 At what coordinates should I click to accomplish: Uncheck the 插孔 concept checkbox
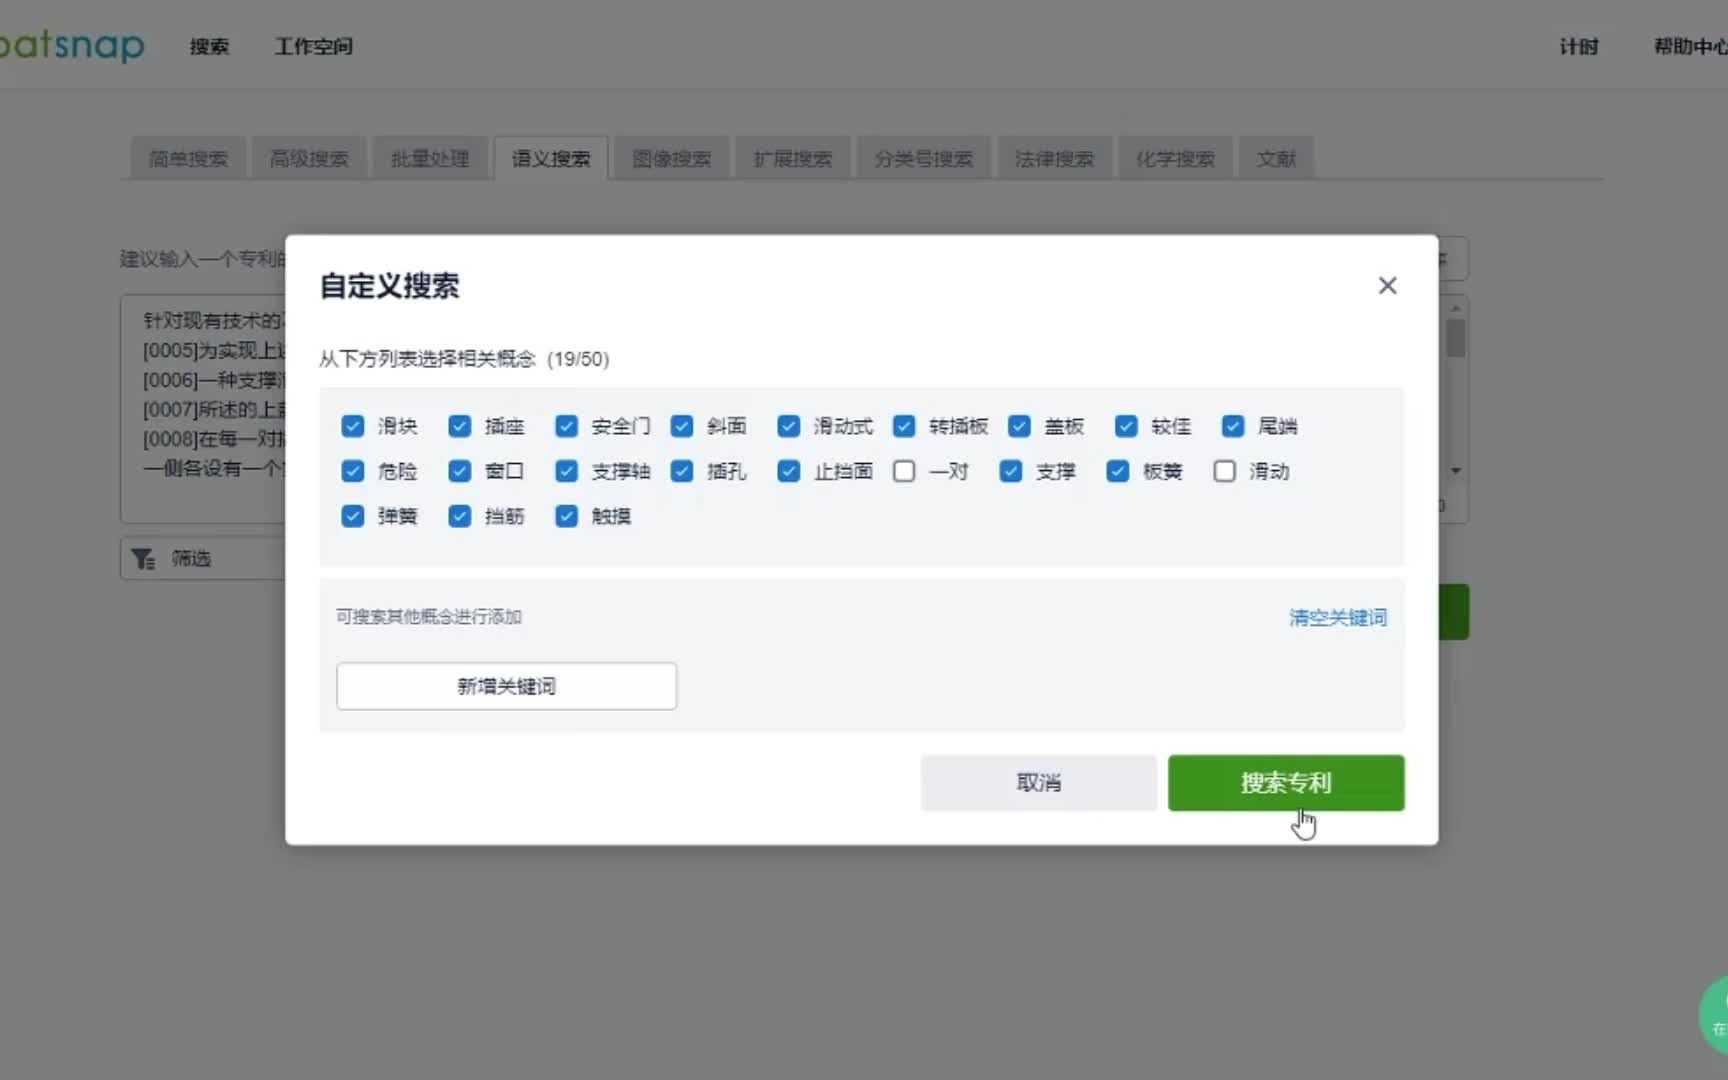point(682,471)
